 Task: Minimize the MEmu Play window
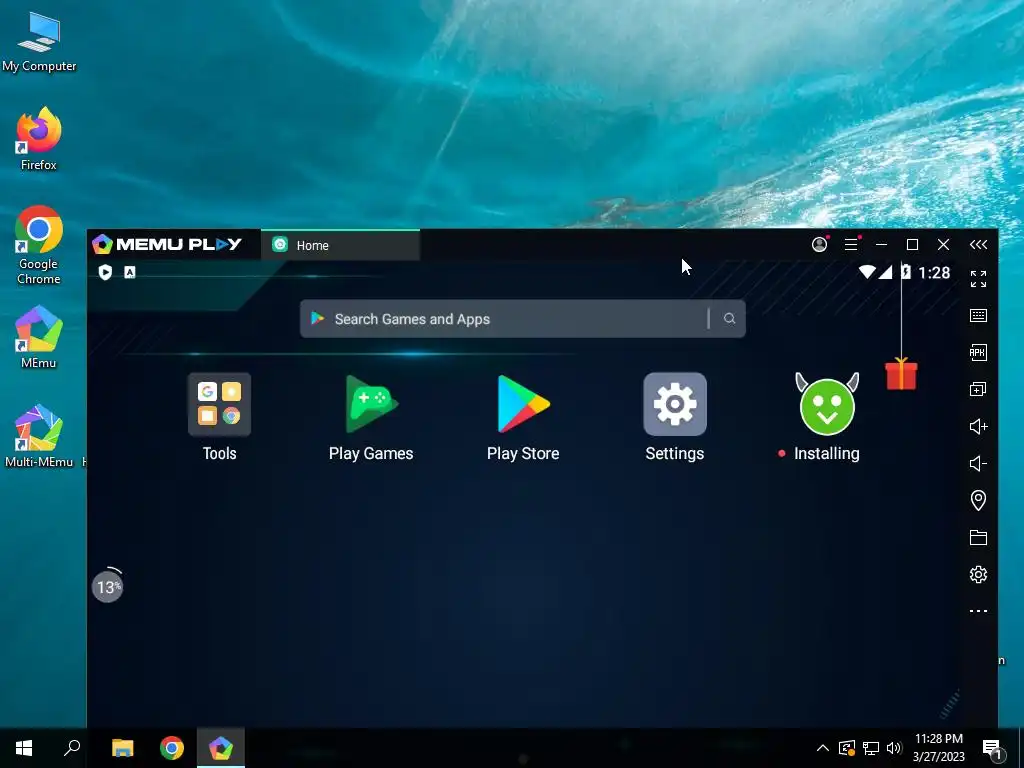(x=882, y=244)
